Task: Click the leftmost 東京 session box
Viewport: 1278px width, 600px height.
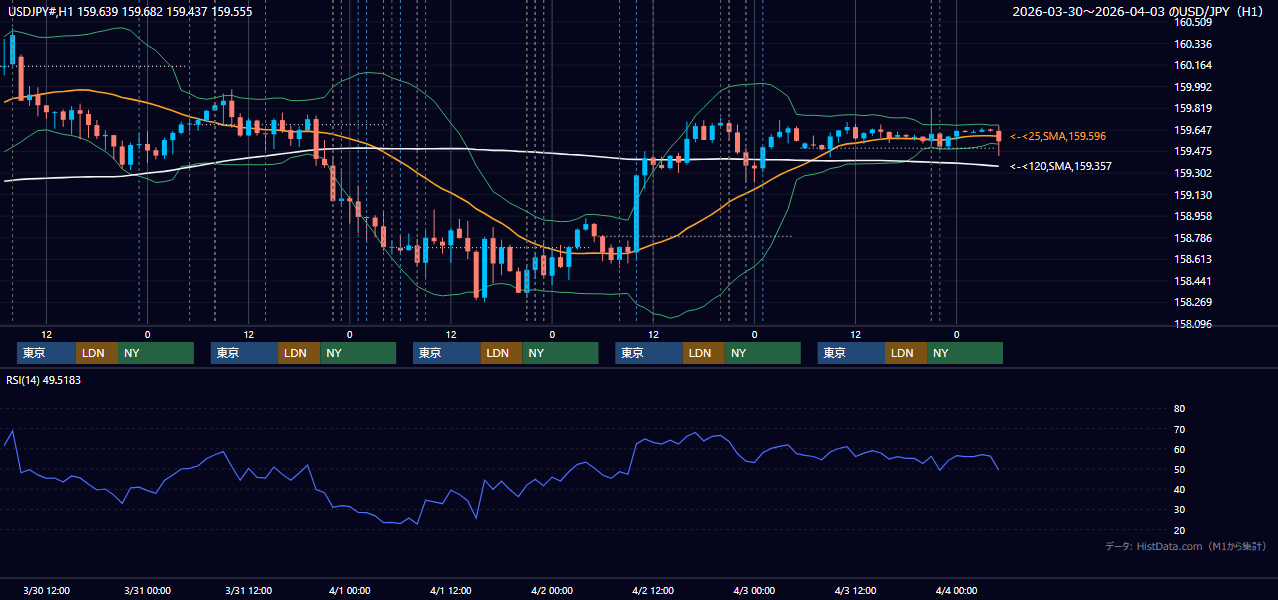Action: [46, 353]
